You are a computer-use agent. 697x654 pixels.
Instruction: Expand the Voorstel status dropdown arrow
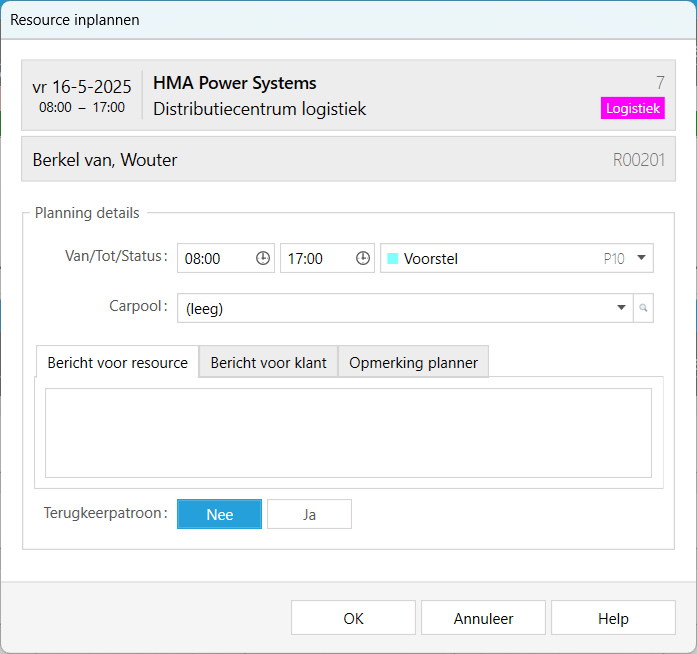pyautogui.click(x=641, y=258)
